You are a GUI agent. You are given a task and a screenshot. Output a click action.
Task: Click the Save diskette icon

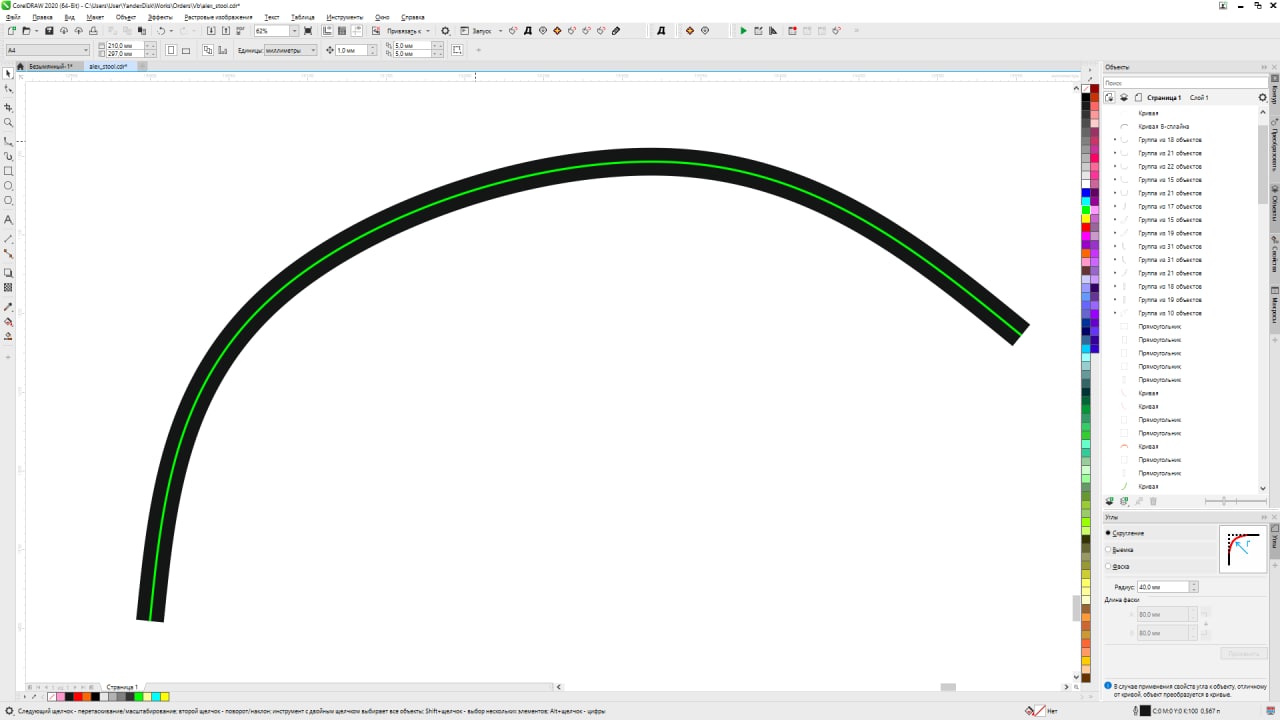click(48, 30)
